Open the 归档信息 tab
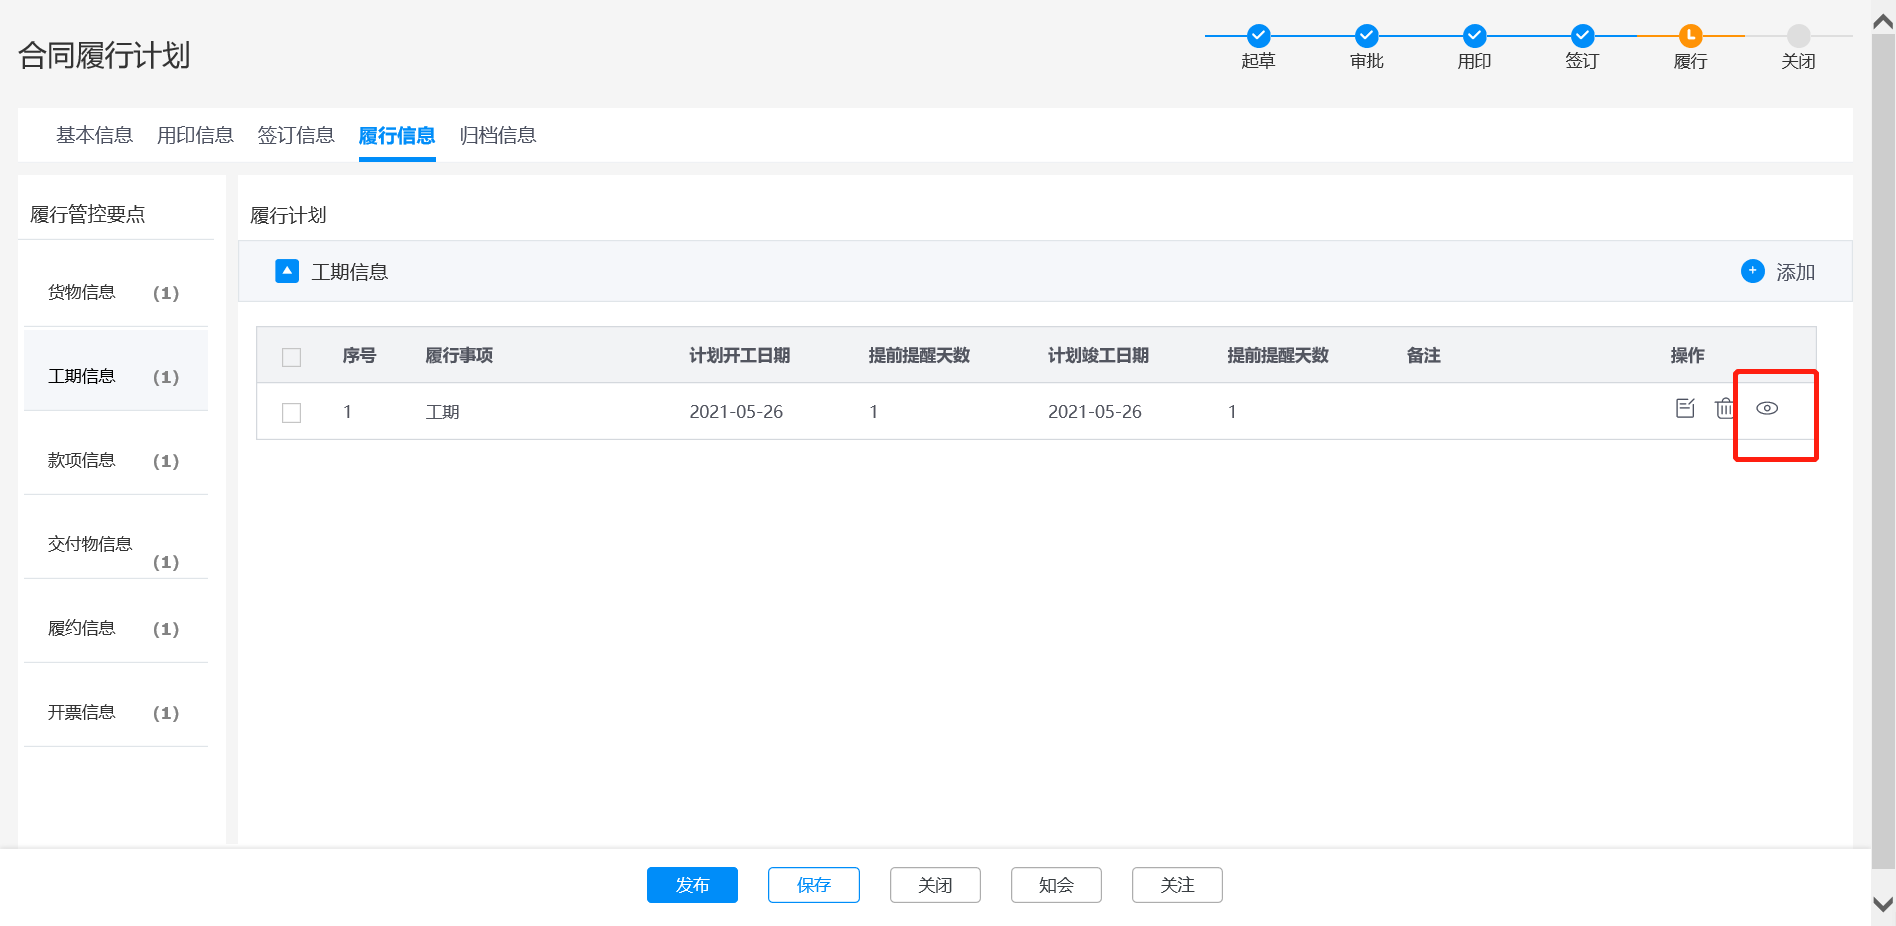Viewport: 1896px width, 926px height. (497, 135)
